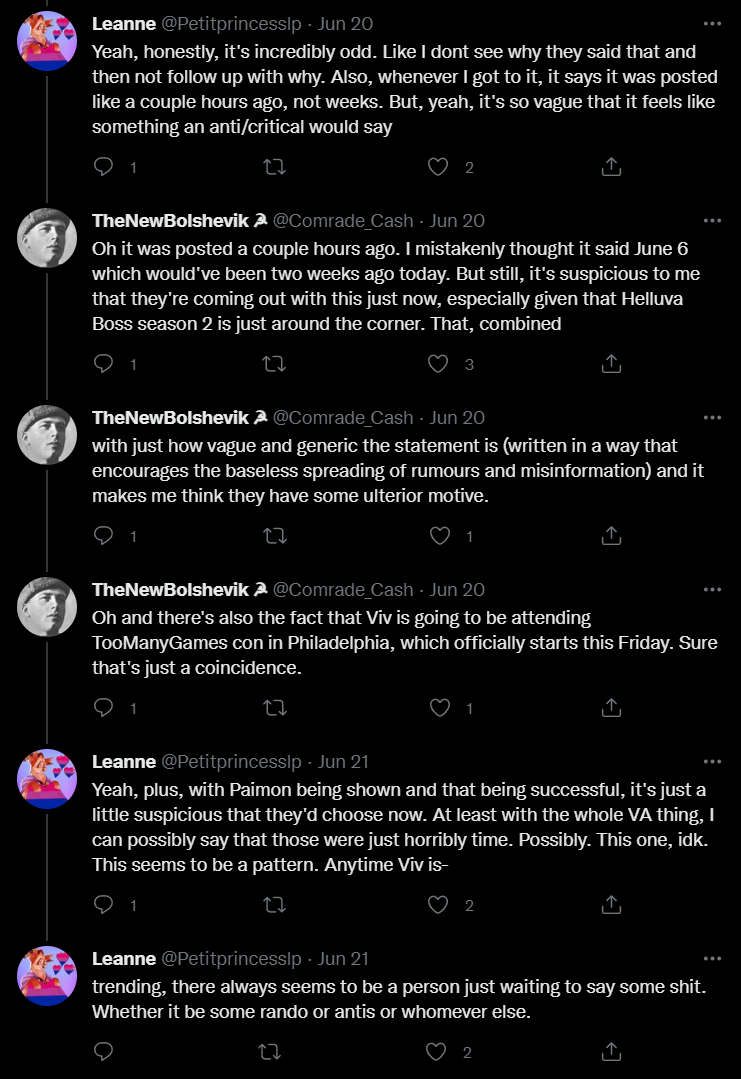Open more options on Paimon tweet
Viewport: 741px width, 1079px height.
[712, 762]
